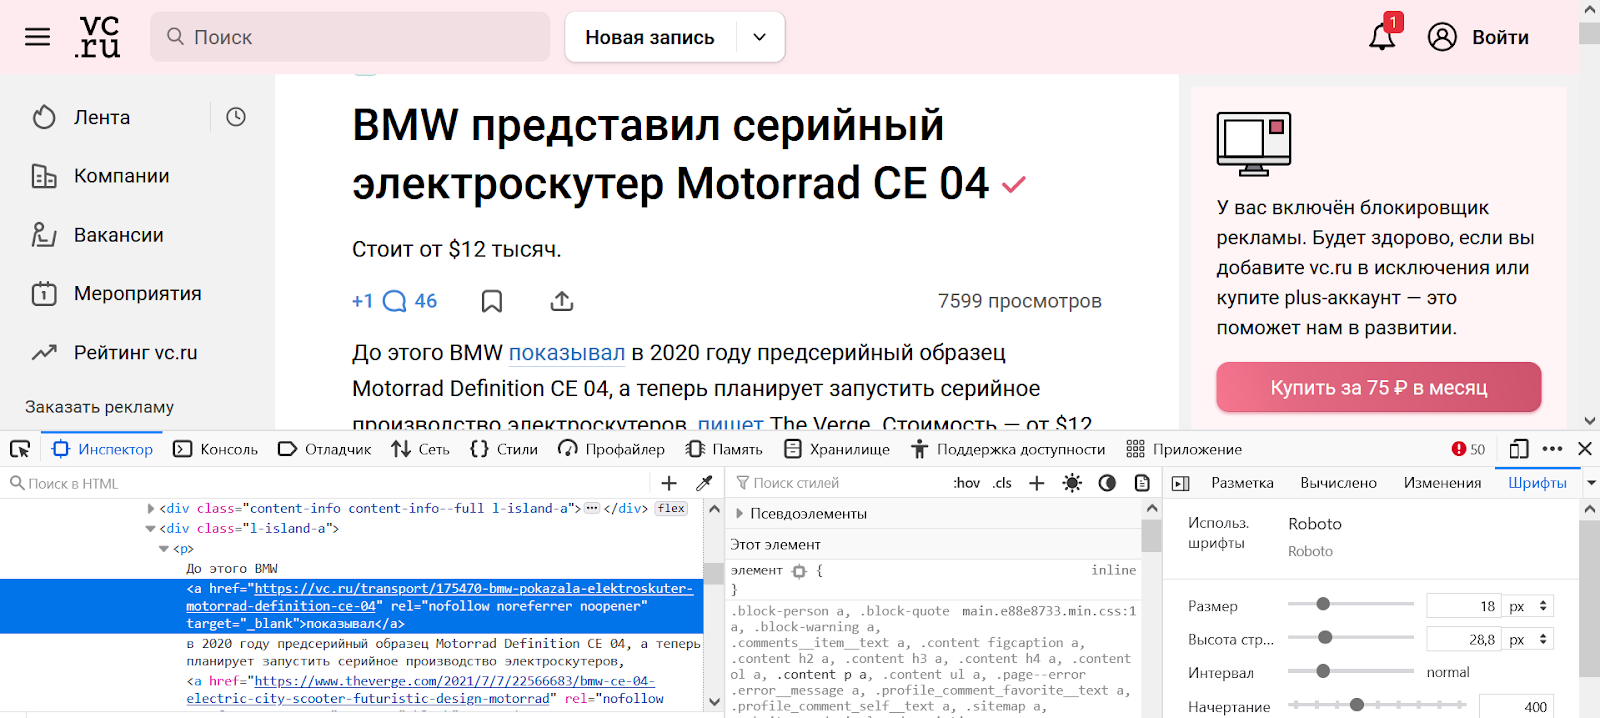Open the 'Отладчик' devtools tab
Screen dimensions: 1600x718
click(325, 449)
